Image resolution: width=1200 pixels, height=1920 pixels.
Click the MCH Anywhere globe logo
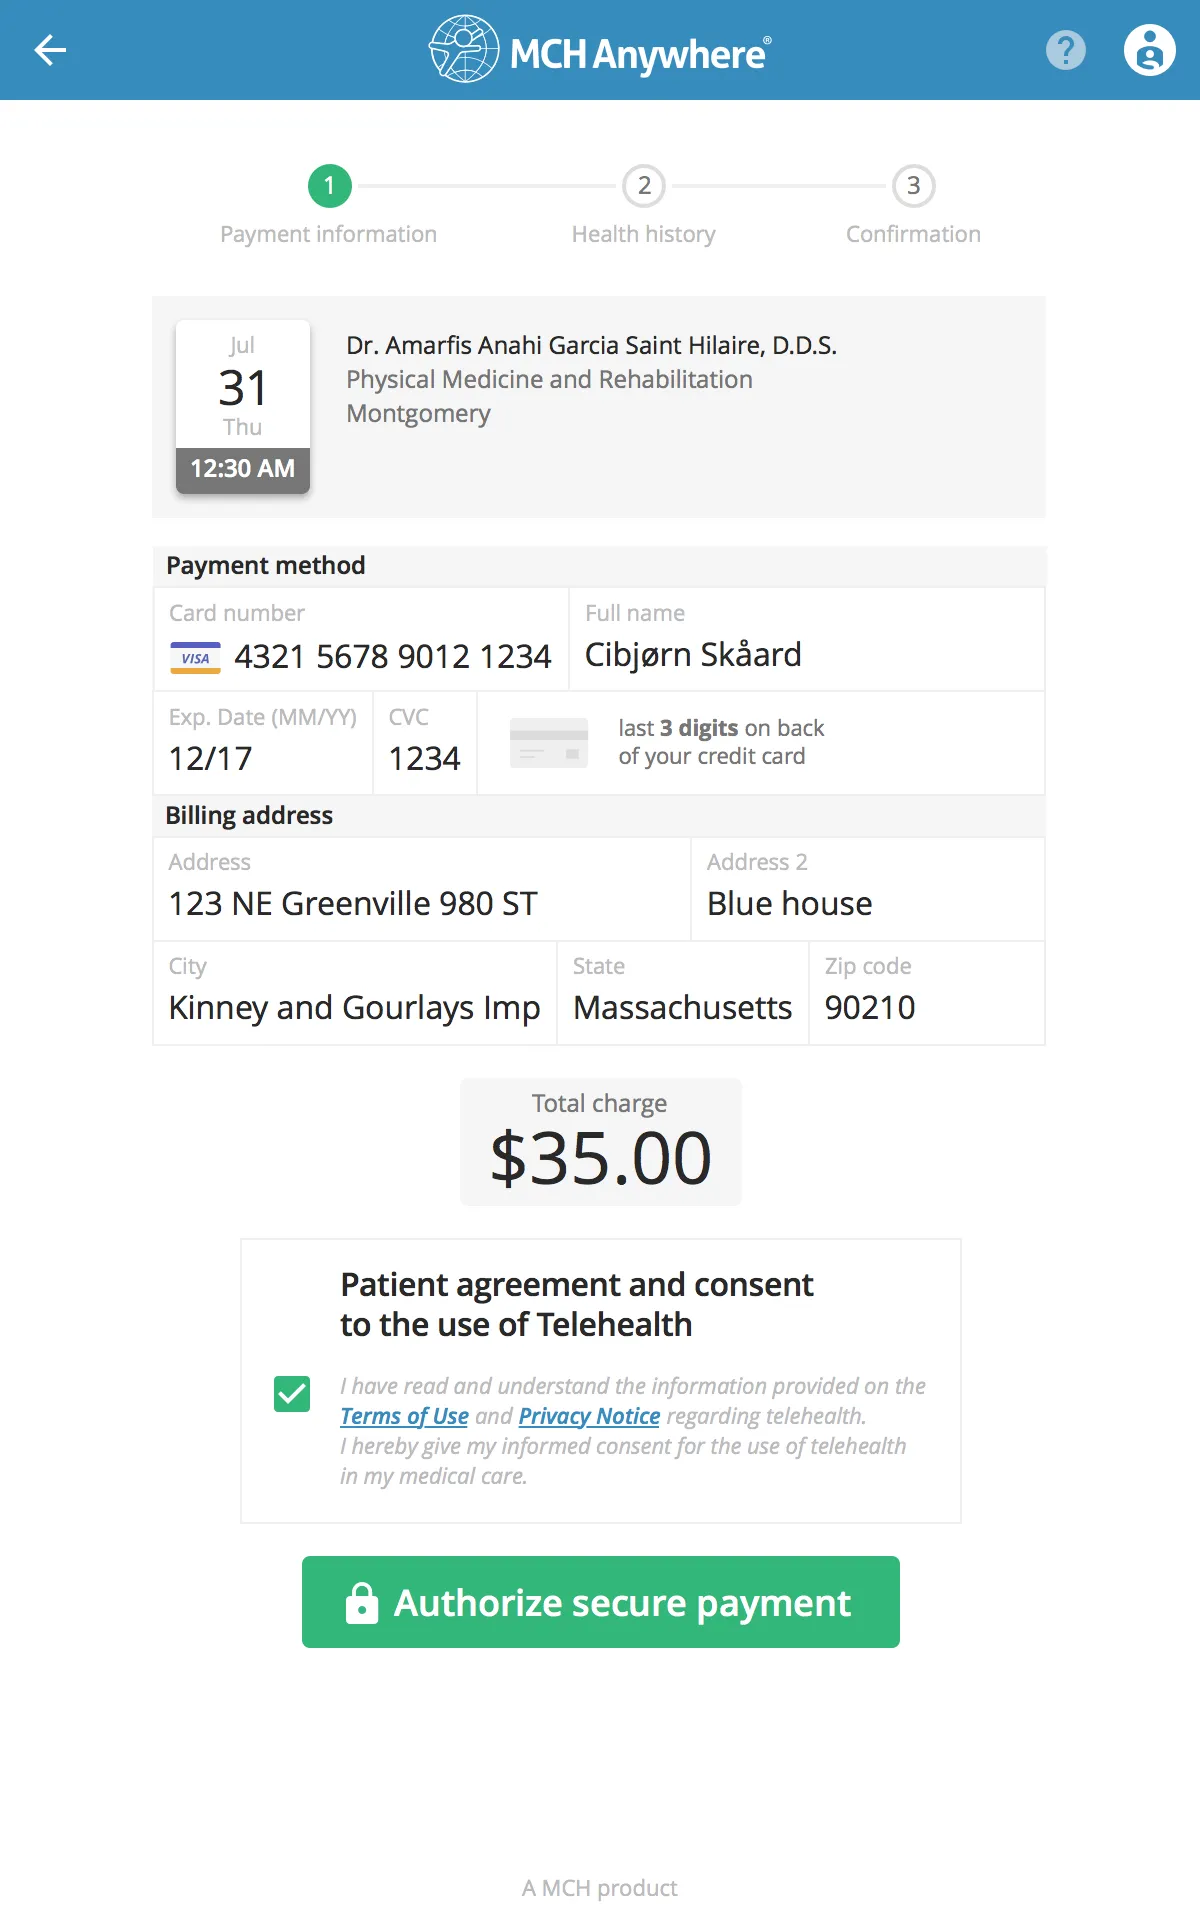pyautogui.click(x=464, y=49)
